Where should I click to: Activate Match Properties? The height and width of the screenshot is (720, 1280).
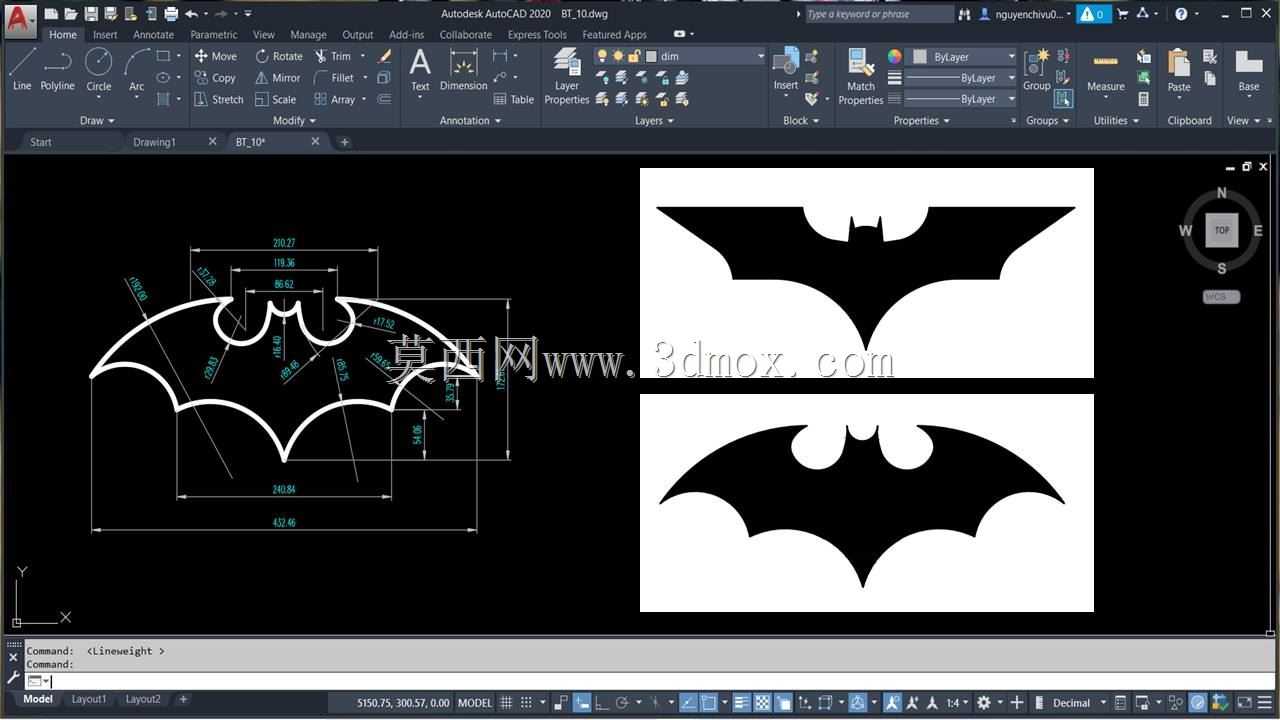tap(860, 76)
